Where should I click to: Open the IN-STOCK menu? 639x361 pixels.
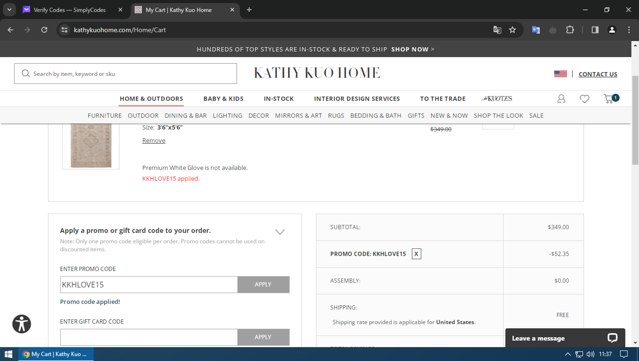pos(278,99)
